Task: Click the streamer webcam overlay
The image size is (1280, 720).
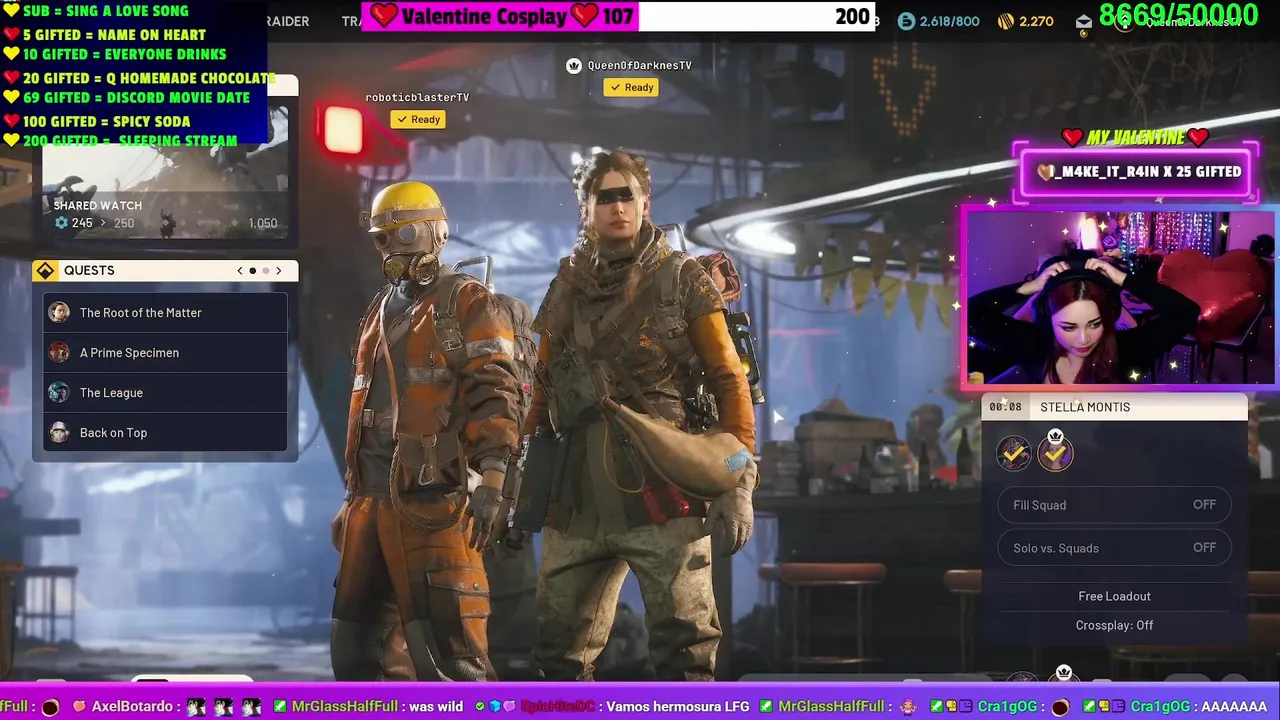Action: click(1118, 297)
